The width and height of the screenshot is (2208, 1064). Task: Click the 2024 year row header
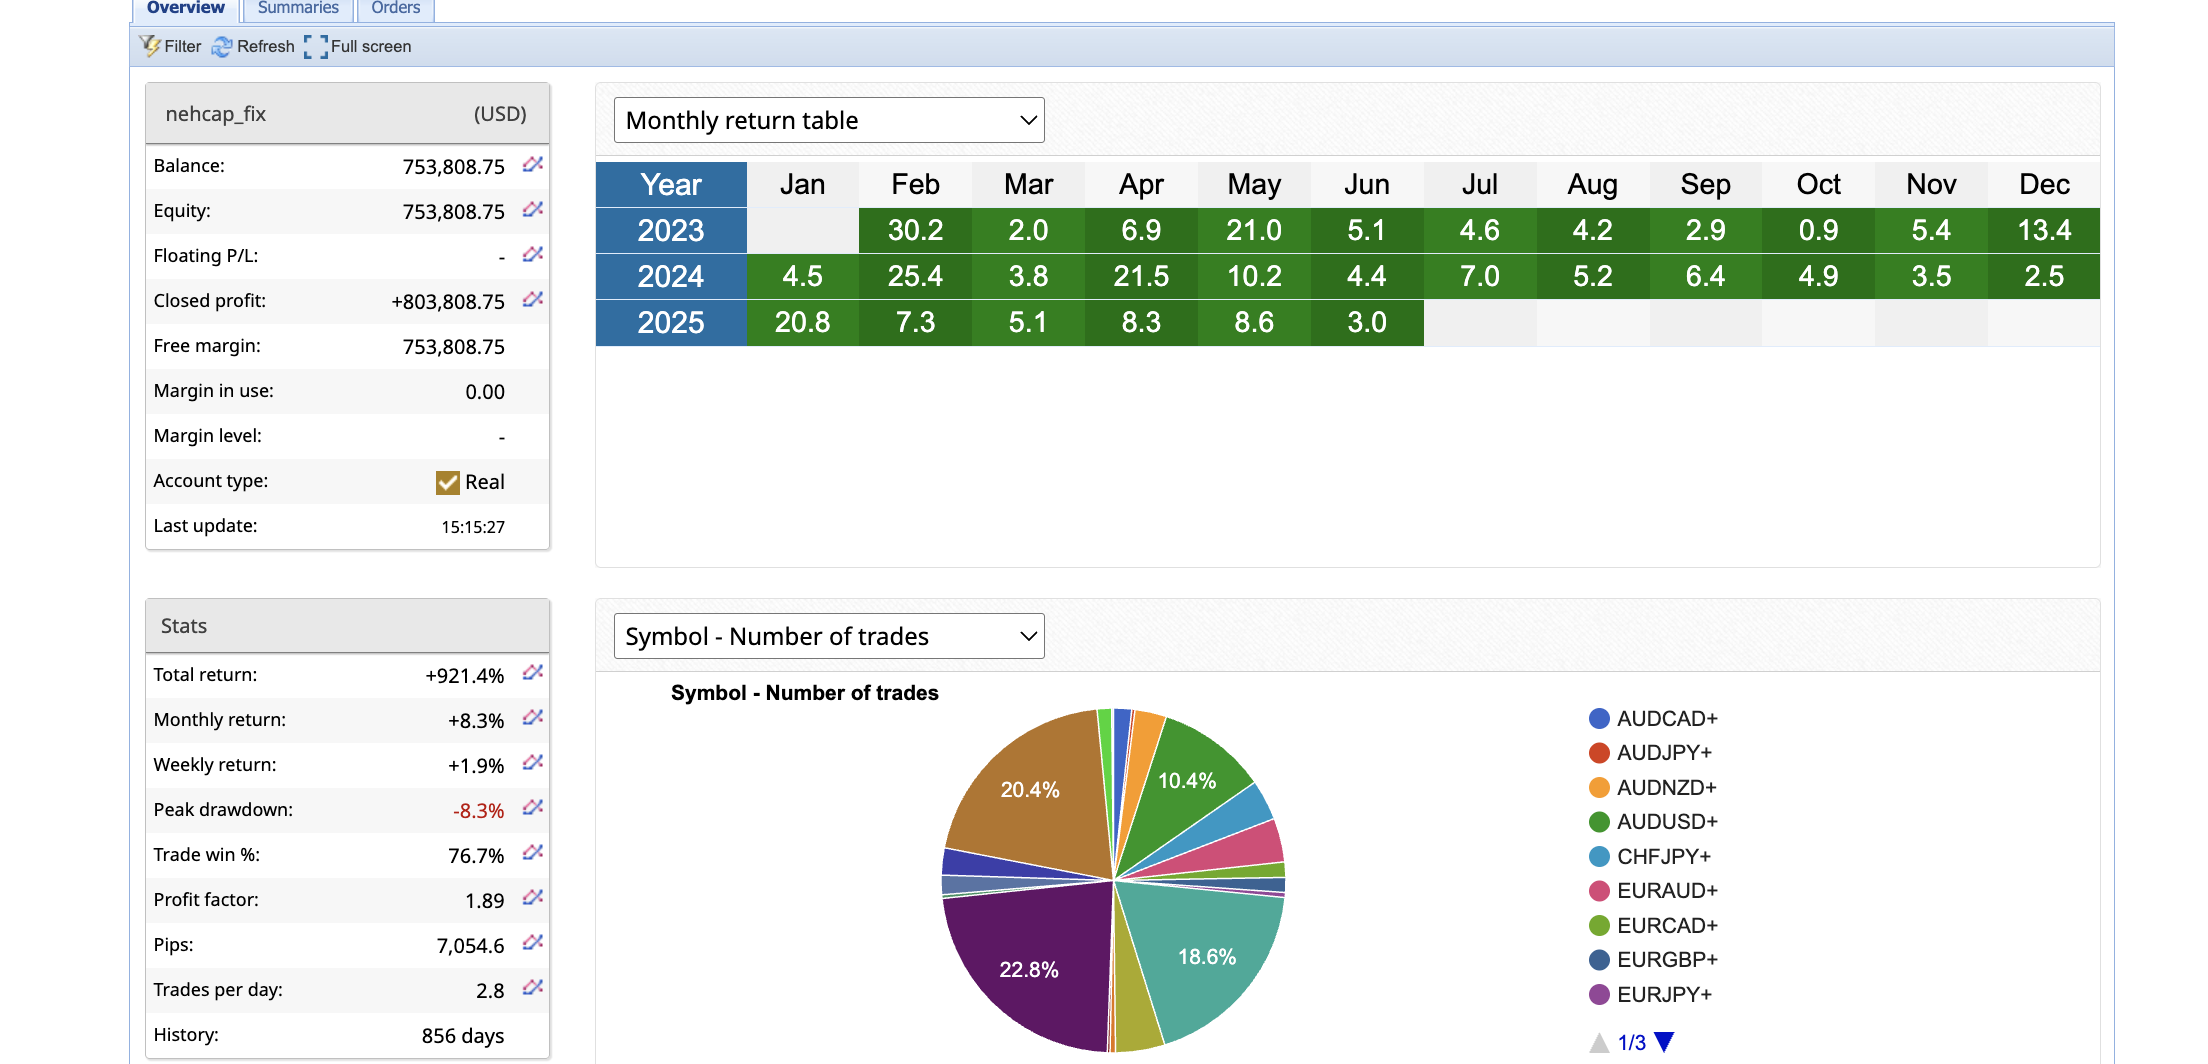tap(671, 277)
